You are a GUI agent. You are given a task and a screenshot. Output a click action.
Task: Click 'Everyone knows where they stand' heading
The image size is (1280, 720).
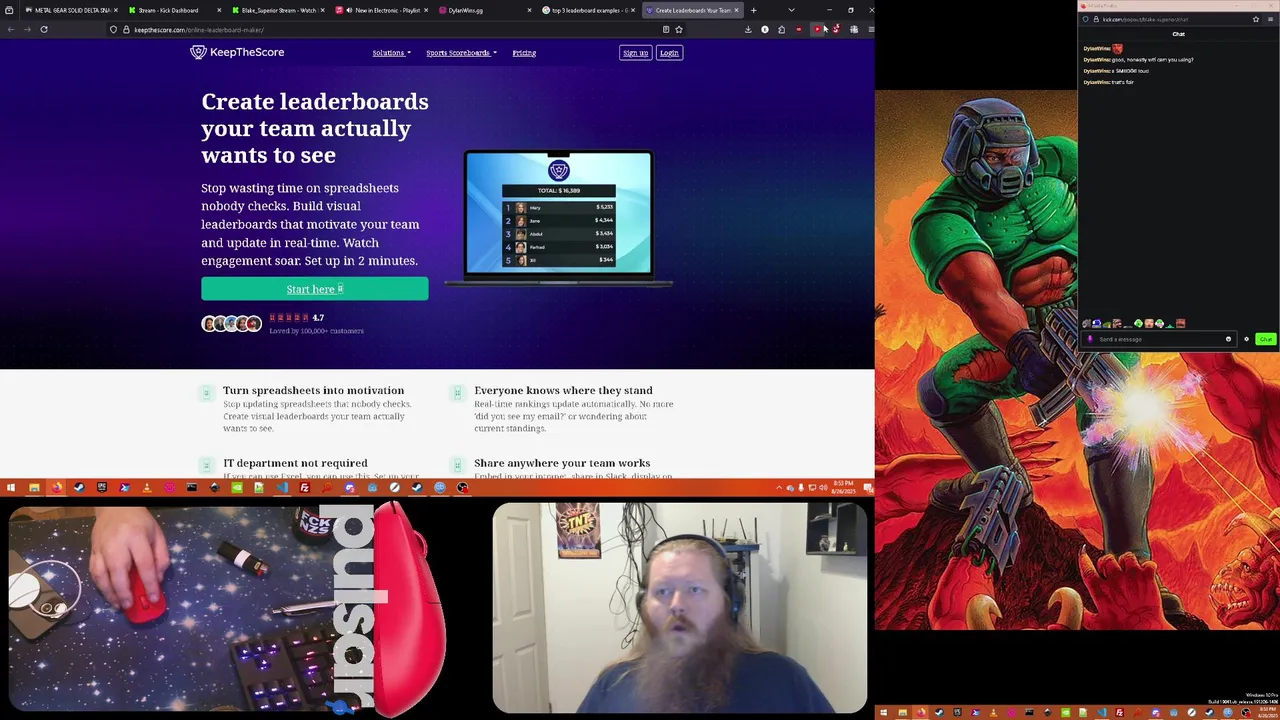(563, 390)
